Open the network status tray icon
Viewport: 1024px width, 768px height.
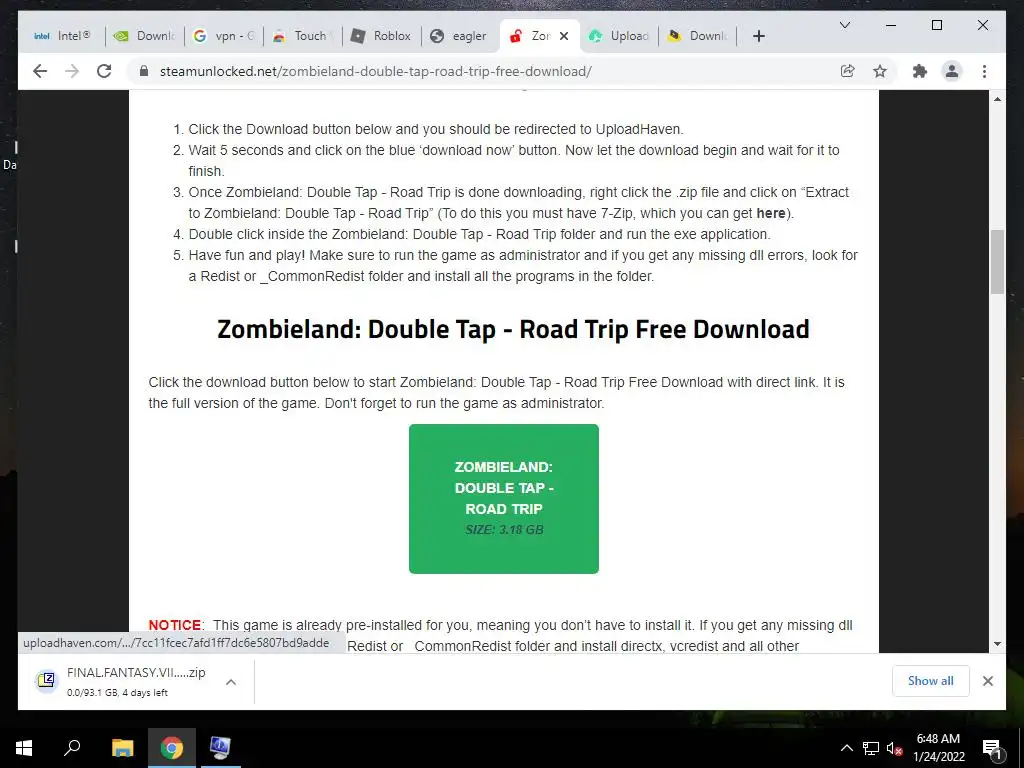[x=871, y=748]
